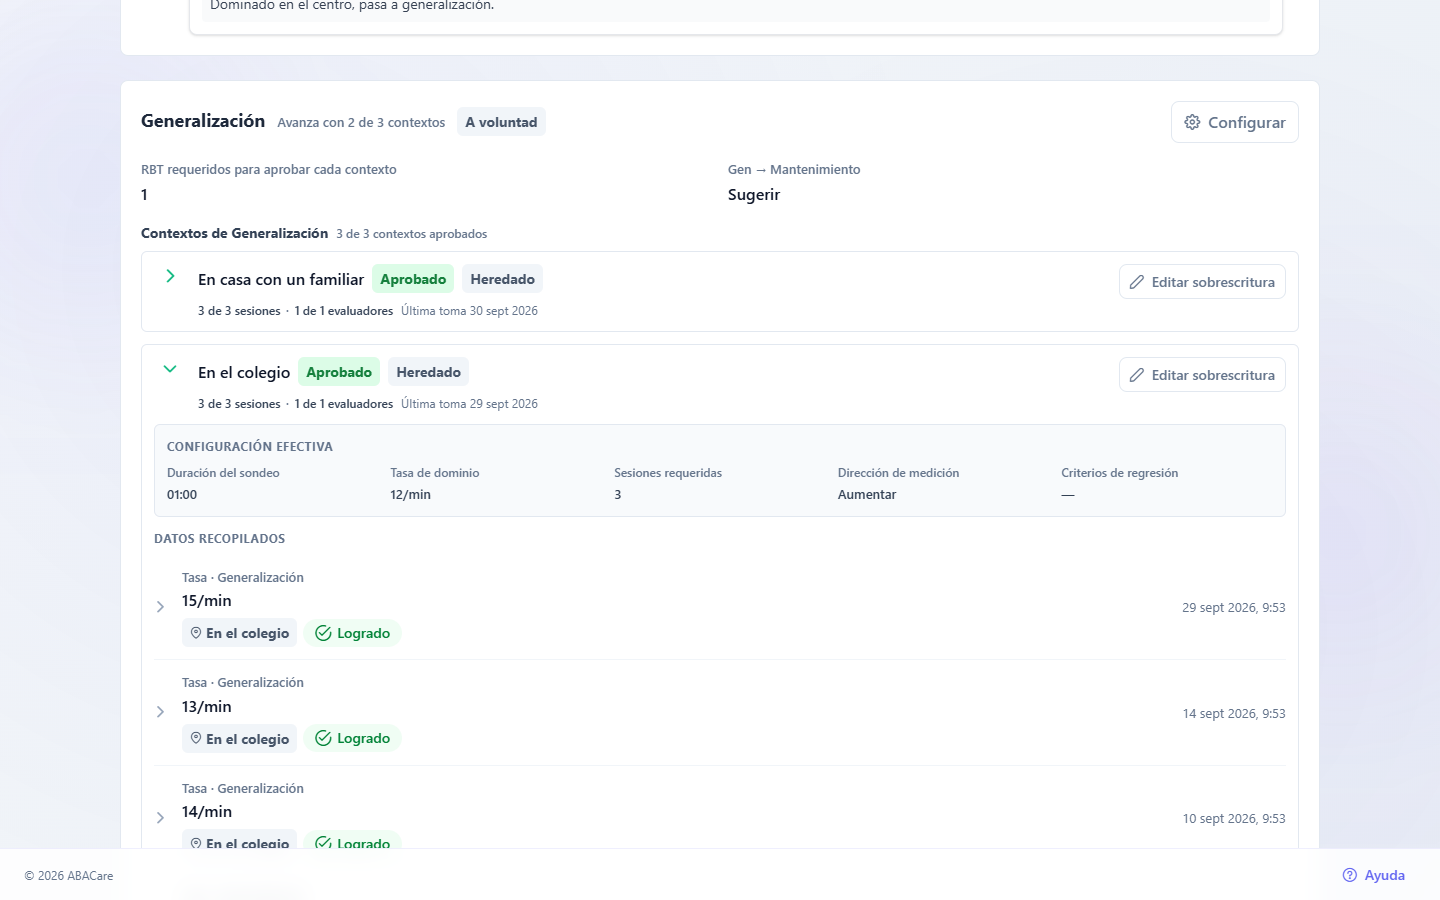This screenshot has width=1440, height=900.
Task: Edit override for En el colegio
Action: (x=1202, y=375)
